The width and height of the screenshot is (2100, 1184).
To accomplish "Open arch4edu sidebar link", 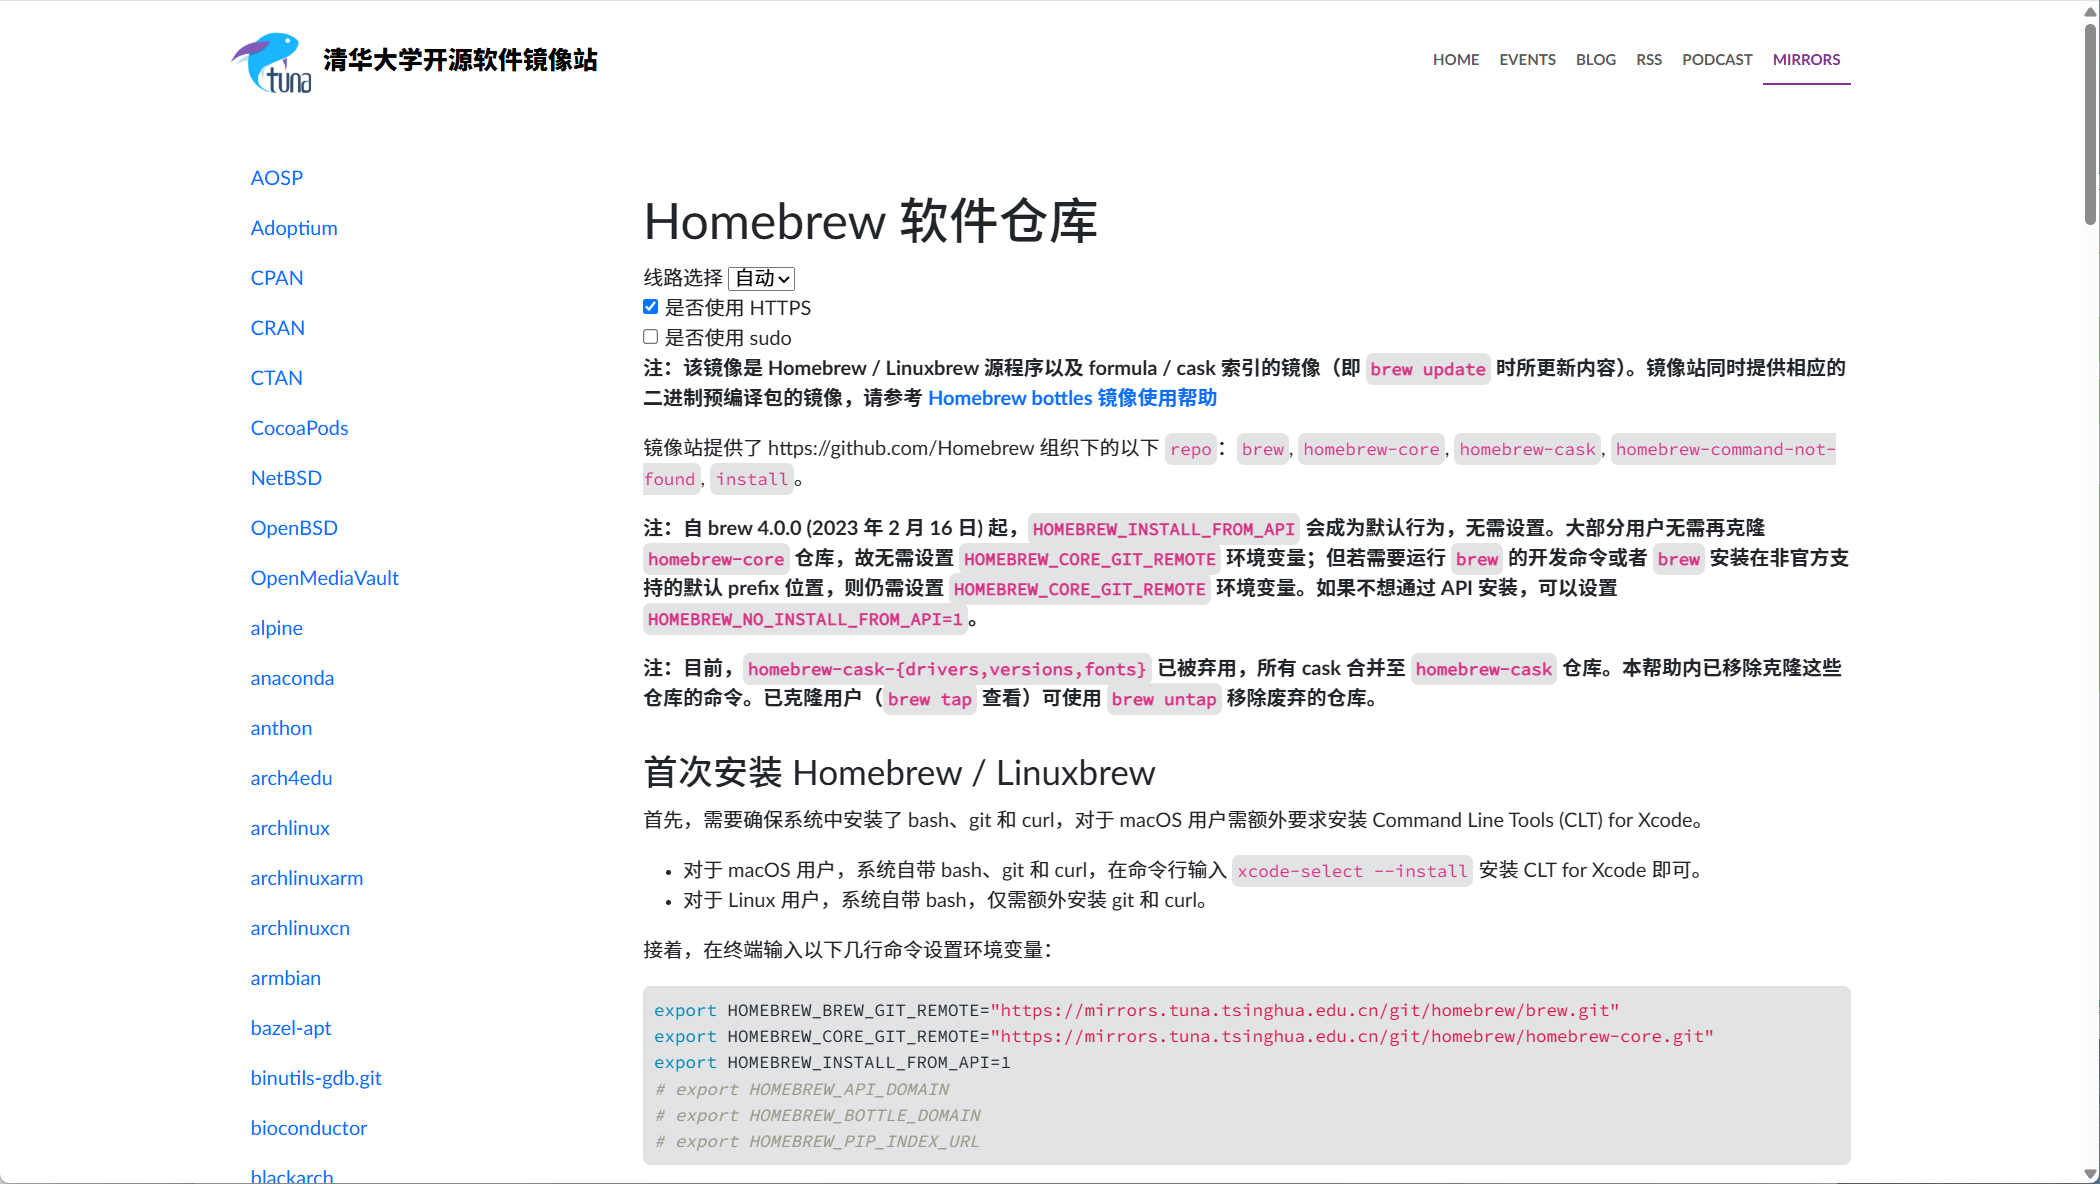I will (x=291, y=778).
